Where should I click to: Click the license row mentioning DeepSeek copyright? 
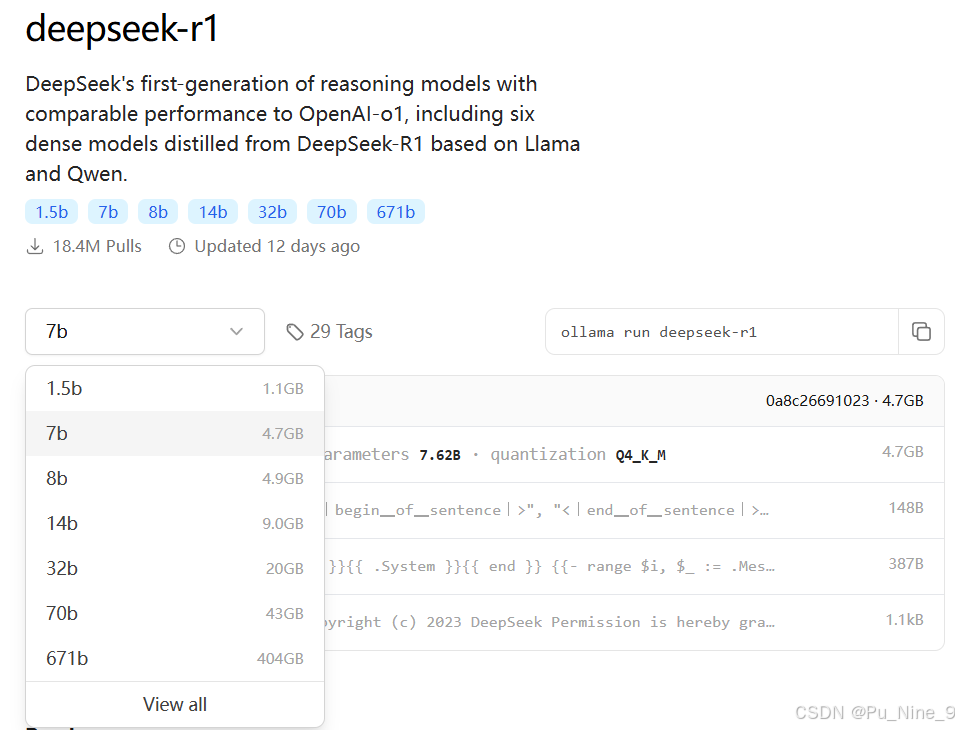600,621
